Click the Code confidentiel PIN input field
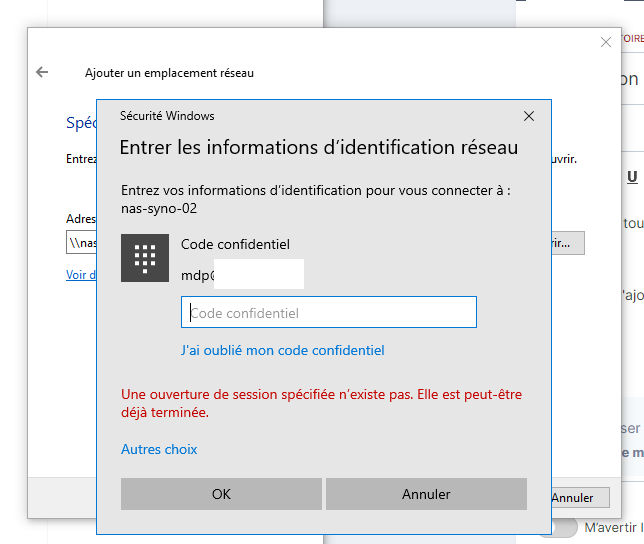This screenshot has width=644, height=544. click(329, 312)
